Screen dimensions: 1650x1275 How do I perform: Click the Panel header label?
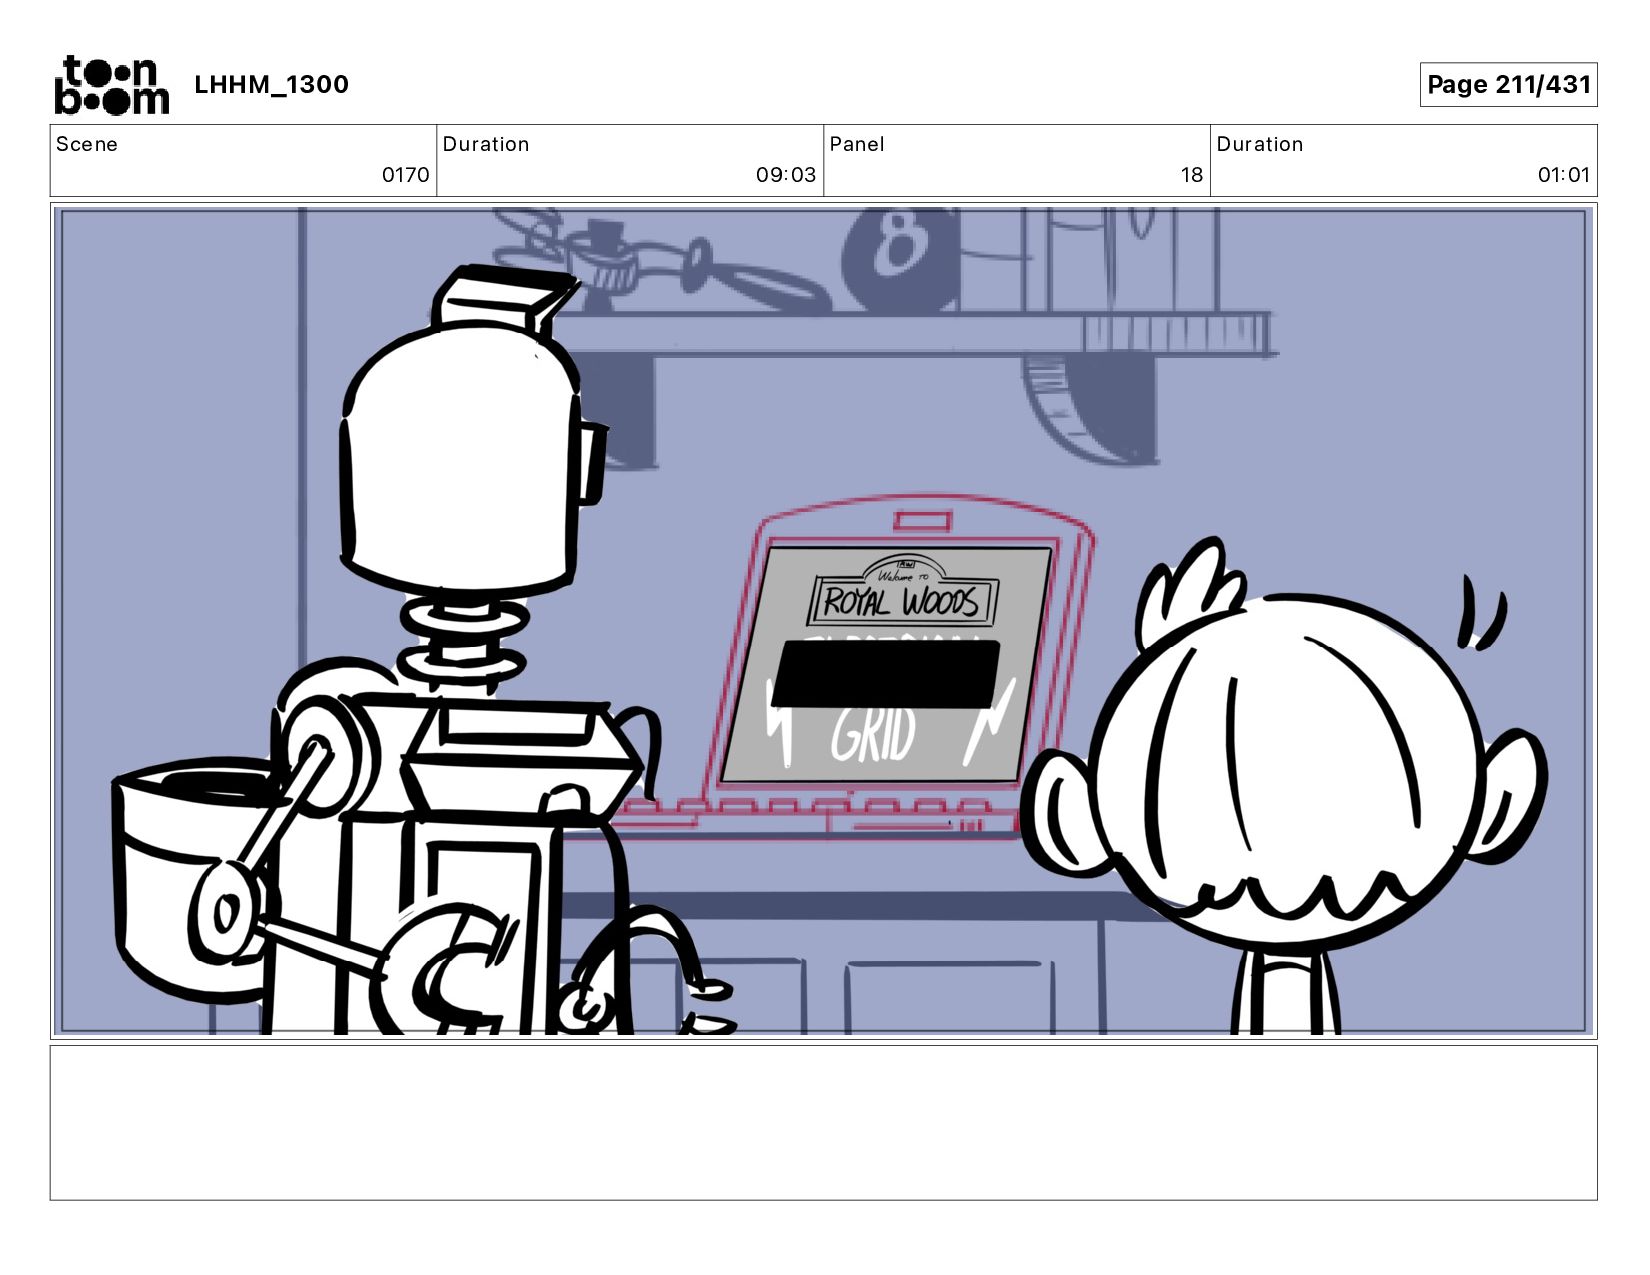(x=857, y=144)
